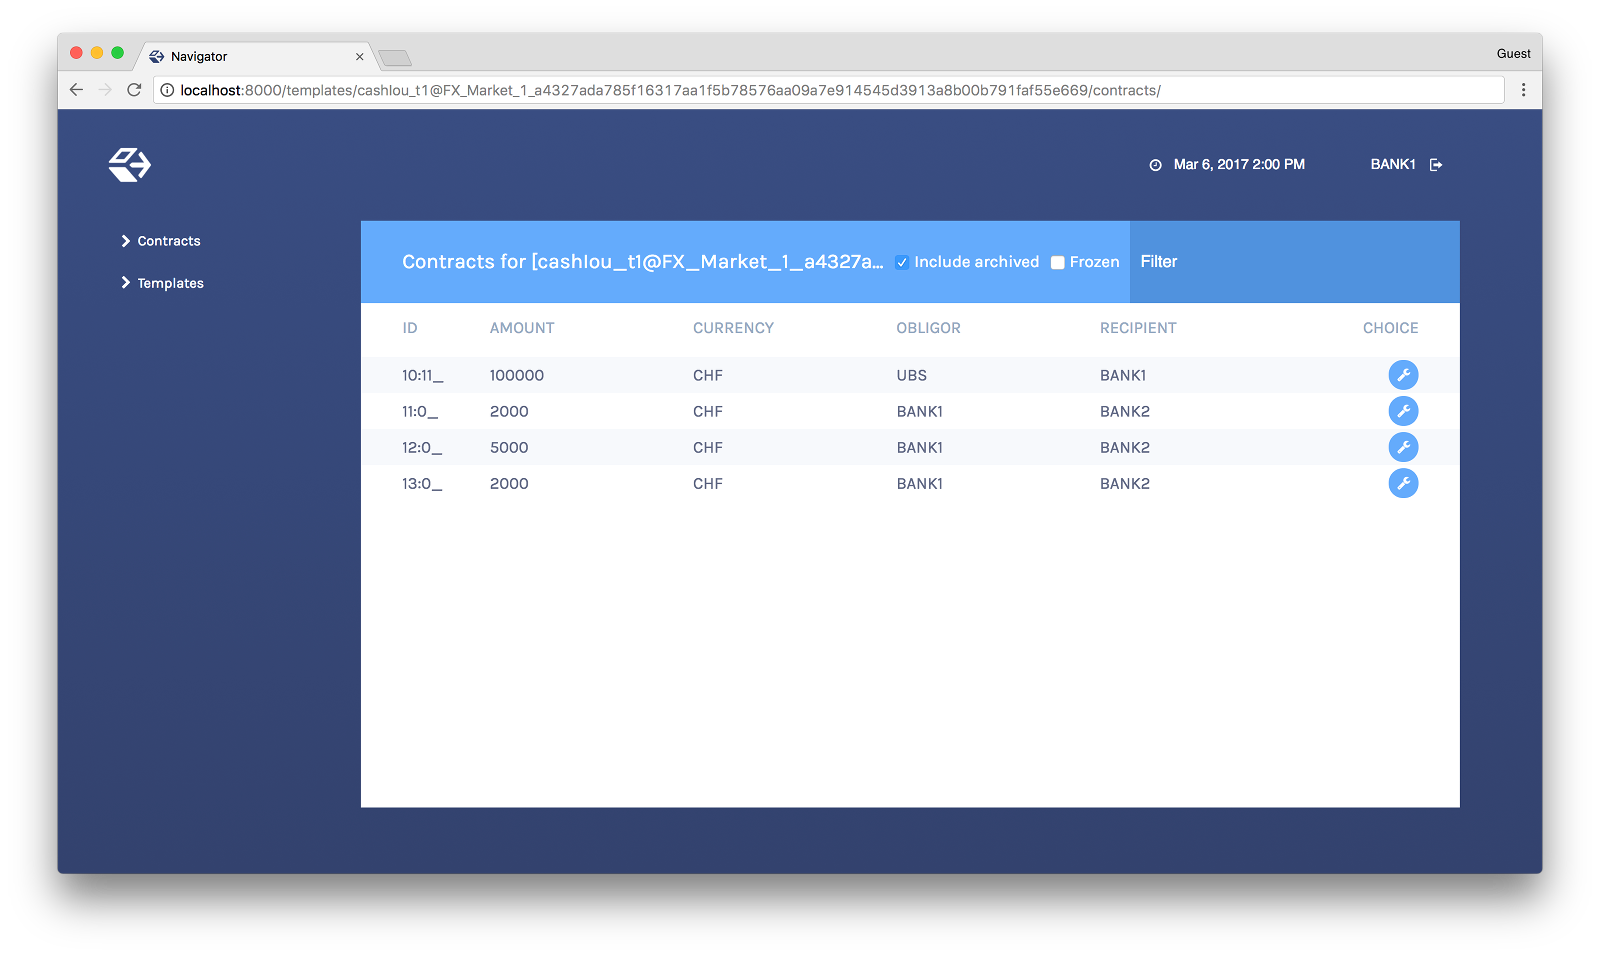Uncheck the Include archived checkbox
This screenshot has height=956, width=1600.
(x=902, y=262)
